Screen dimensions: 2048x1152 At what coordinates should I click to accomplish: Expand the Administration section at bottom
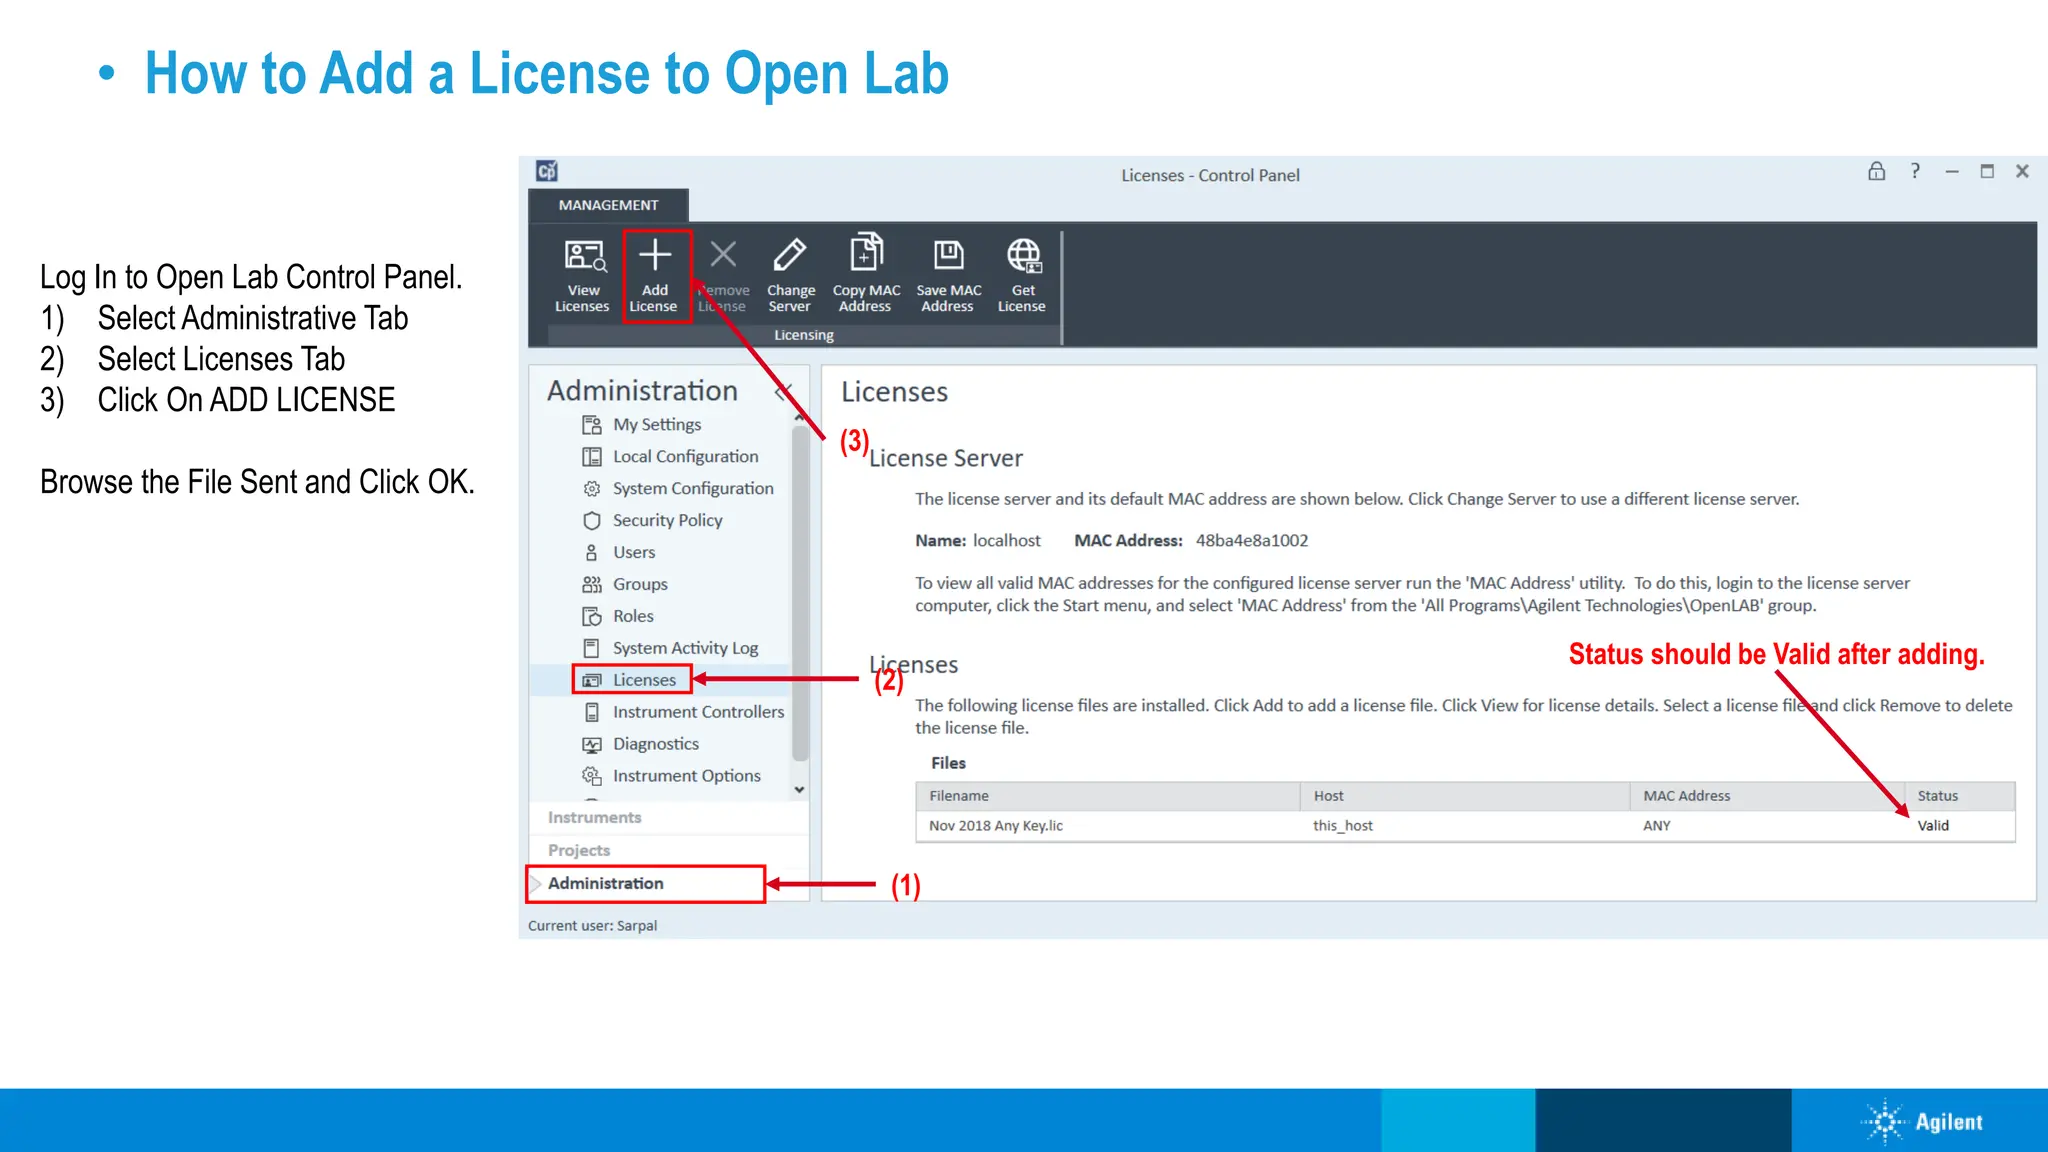(x=605, y=884)
